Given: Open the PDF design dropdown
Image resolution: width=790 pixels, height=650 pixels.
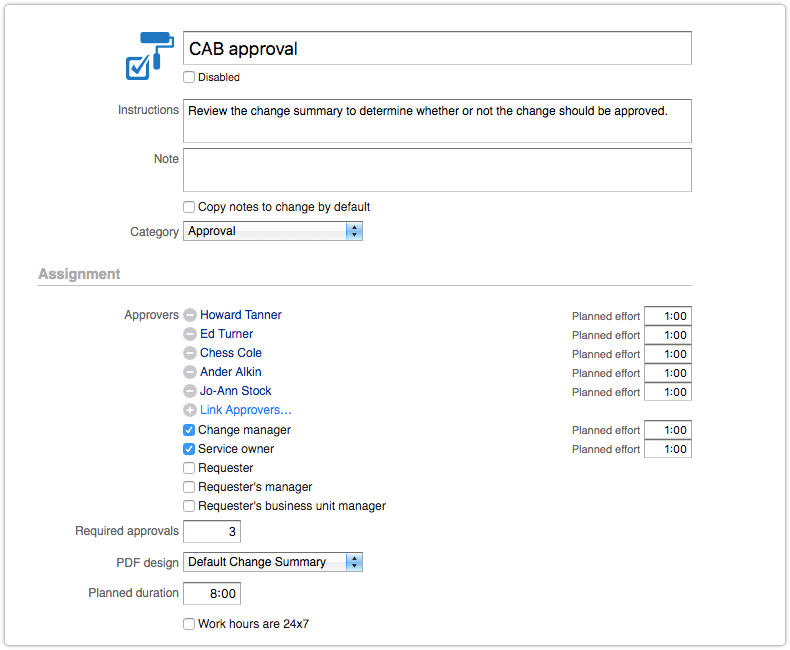Looking at the screenshot, I should click(273, 562).
